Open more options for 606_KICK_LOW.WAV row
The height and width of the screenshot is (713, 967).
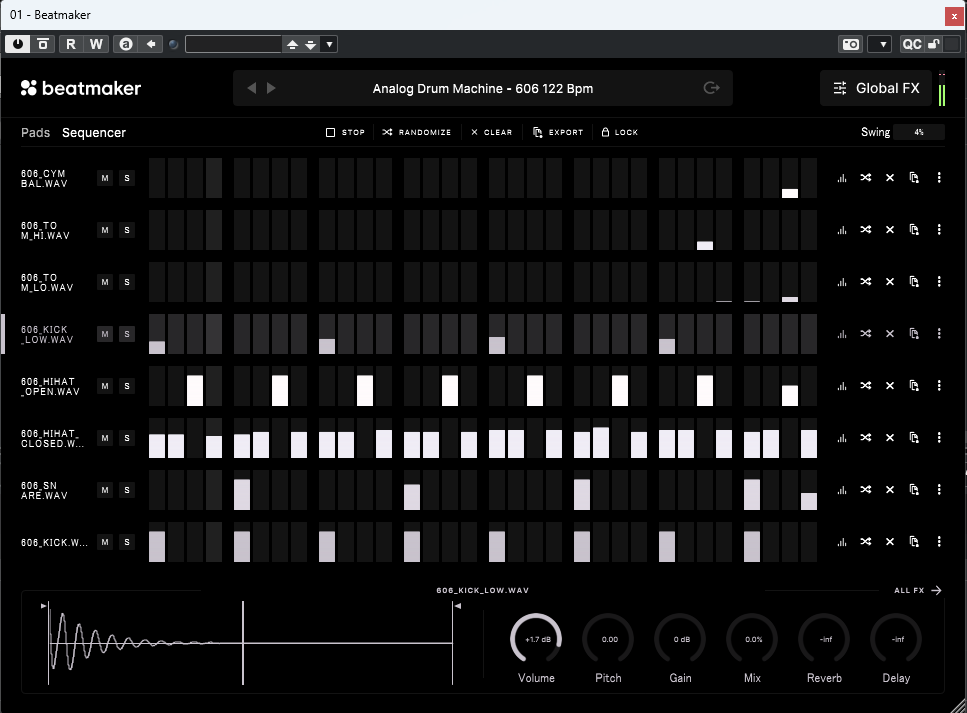click(x=939, y=334)
